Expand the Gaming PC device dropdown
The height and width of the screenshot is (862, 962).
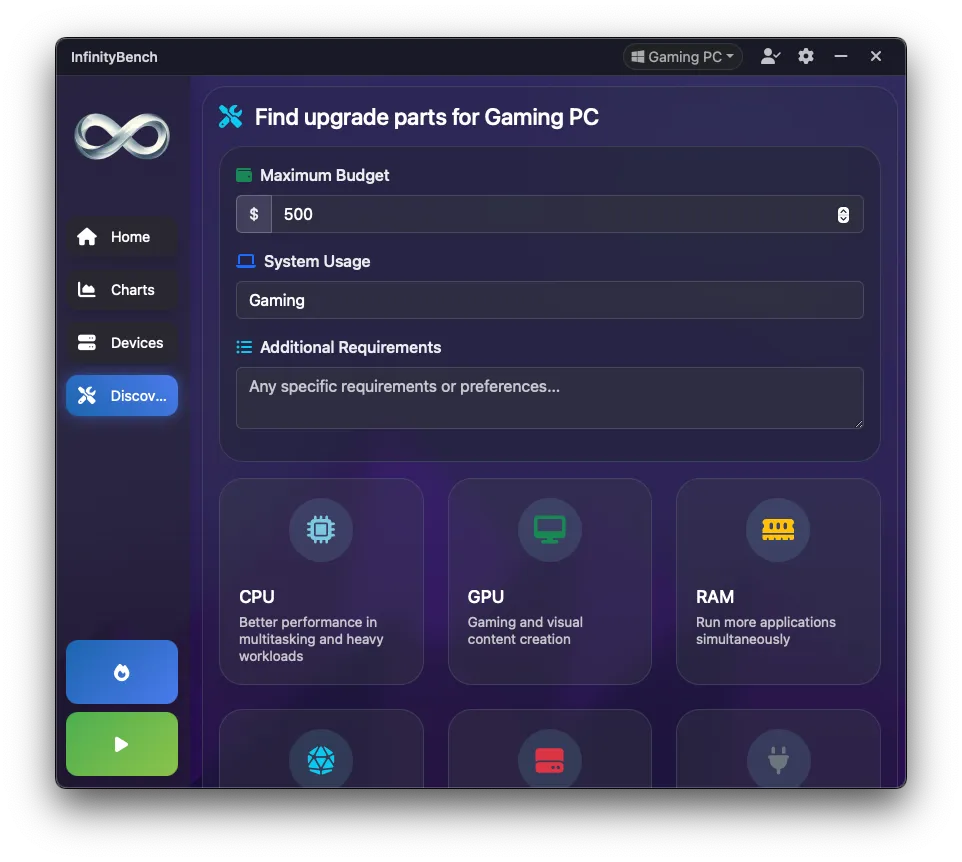click(683, 57)
